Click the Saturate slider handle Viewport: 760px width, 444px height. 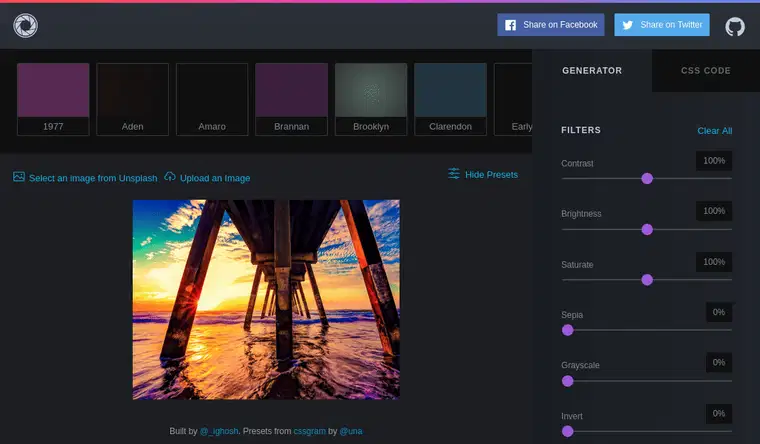coord(647,280)
